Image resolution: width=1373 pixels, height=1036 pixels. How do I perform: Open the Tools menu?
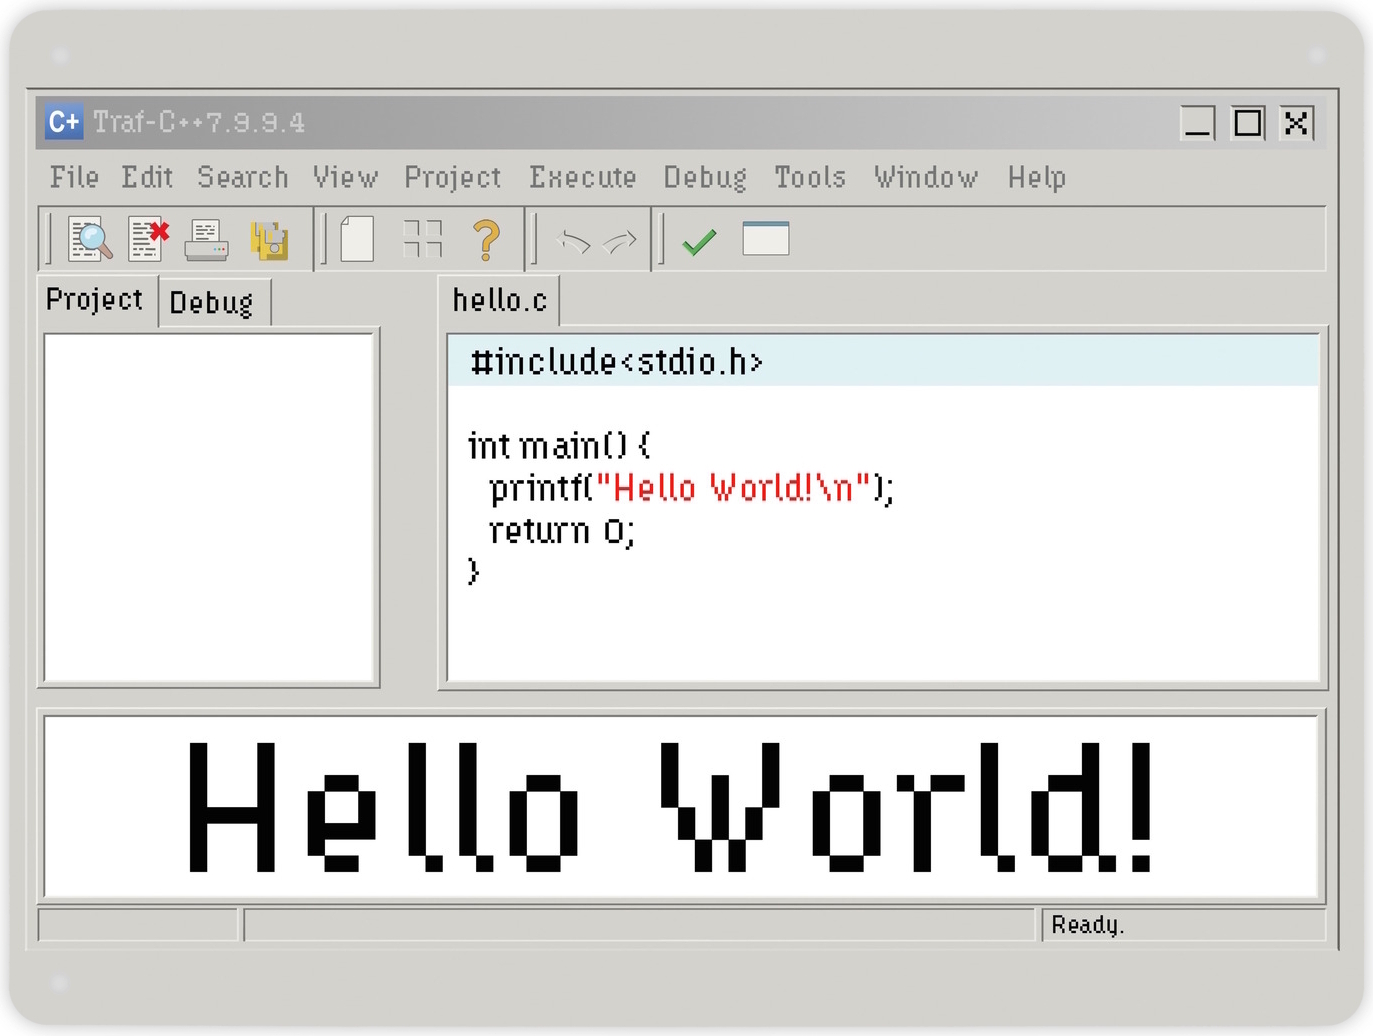pos(809,177)
